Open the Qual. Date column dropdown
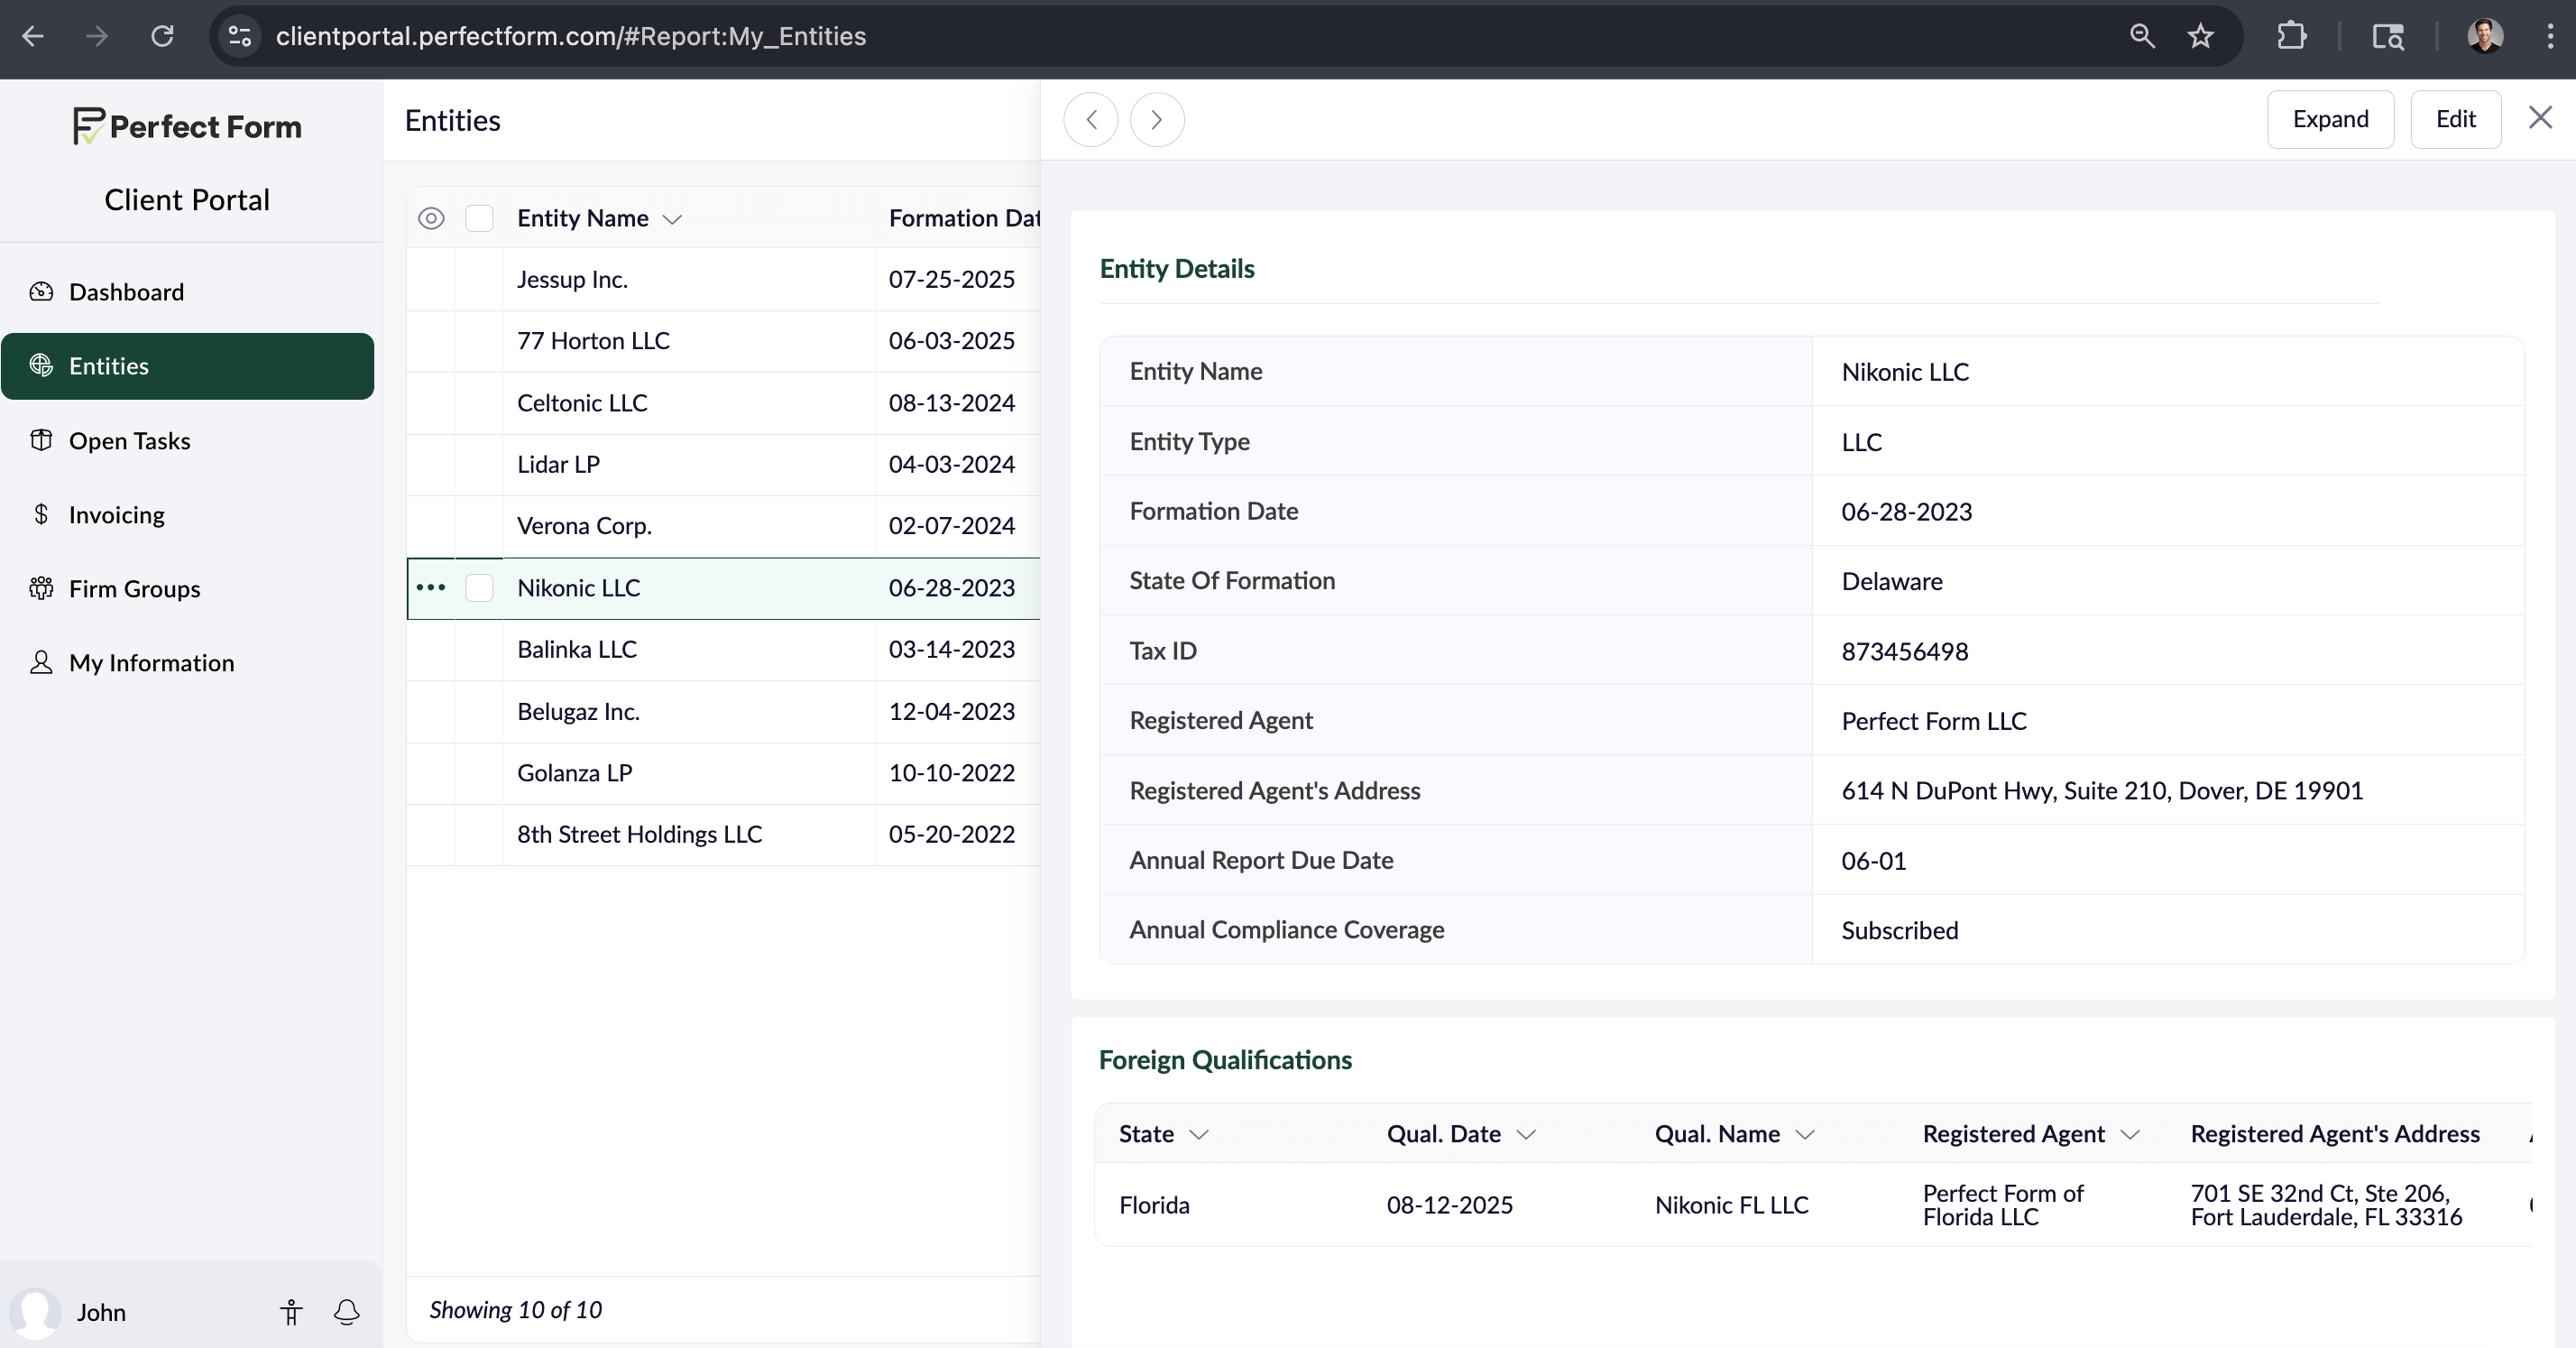Image resolution: width=2576 pixels, height=1348 pixels. point(1526,1134)
